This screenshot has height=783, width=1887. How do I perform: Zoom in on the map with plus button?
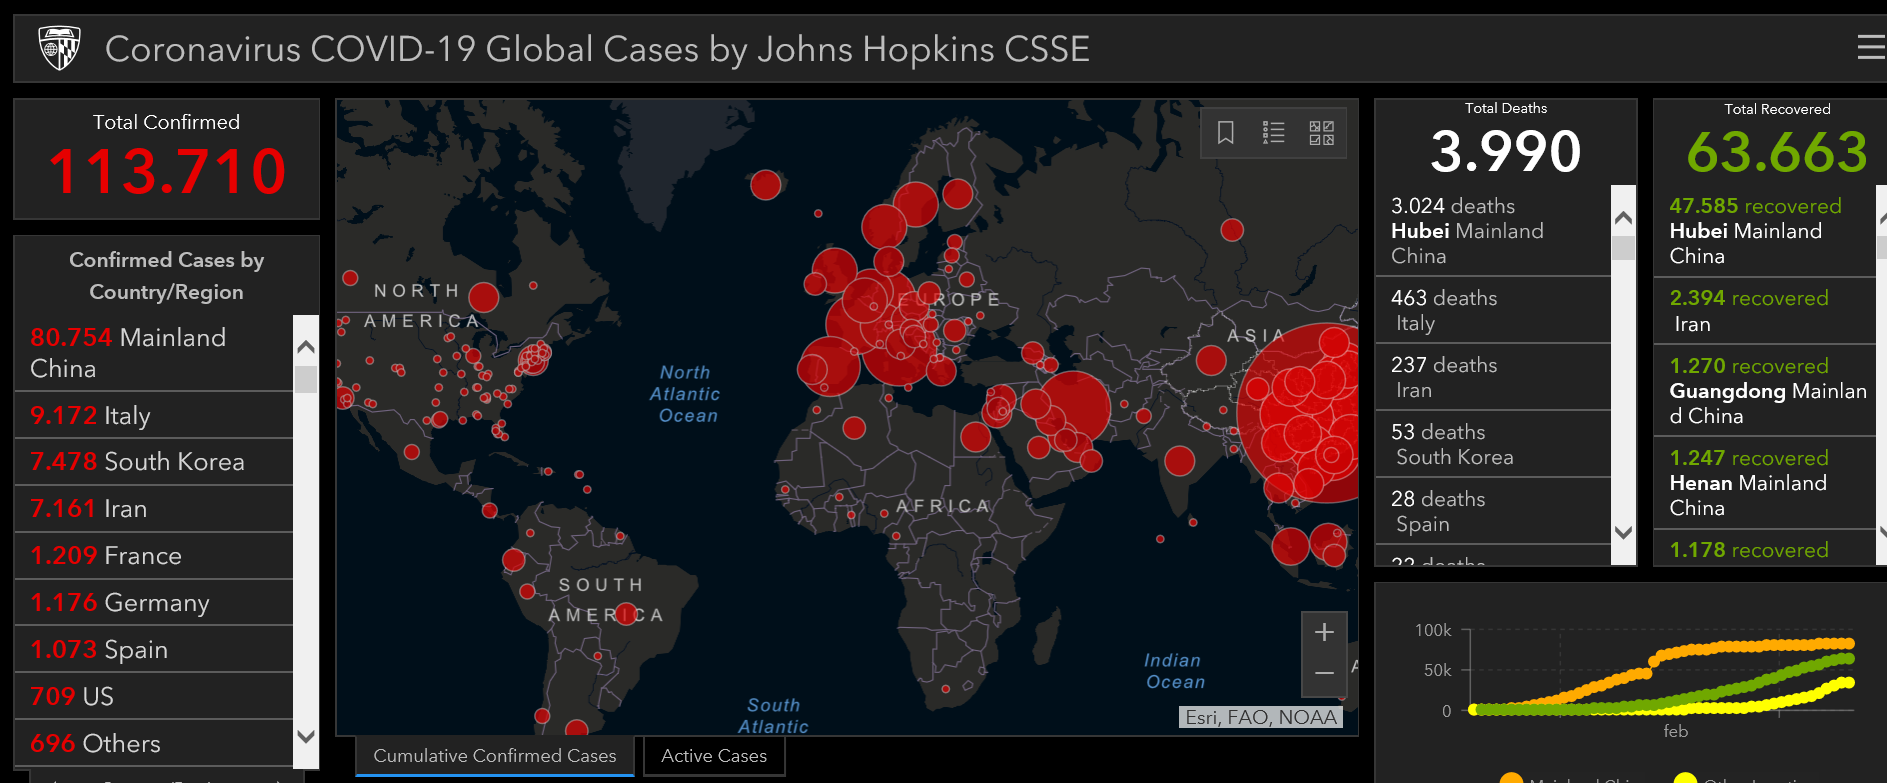pos(1324,633)
